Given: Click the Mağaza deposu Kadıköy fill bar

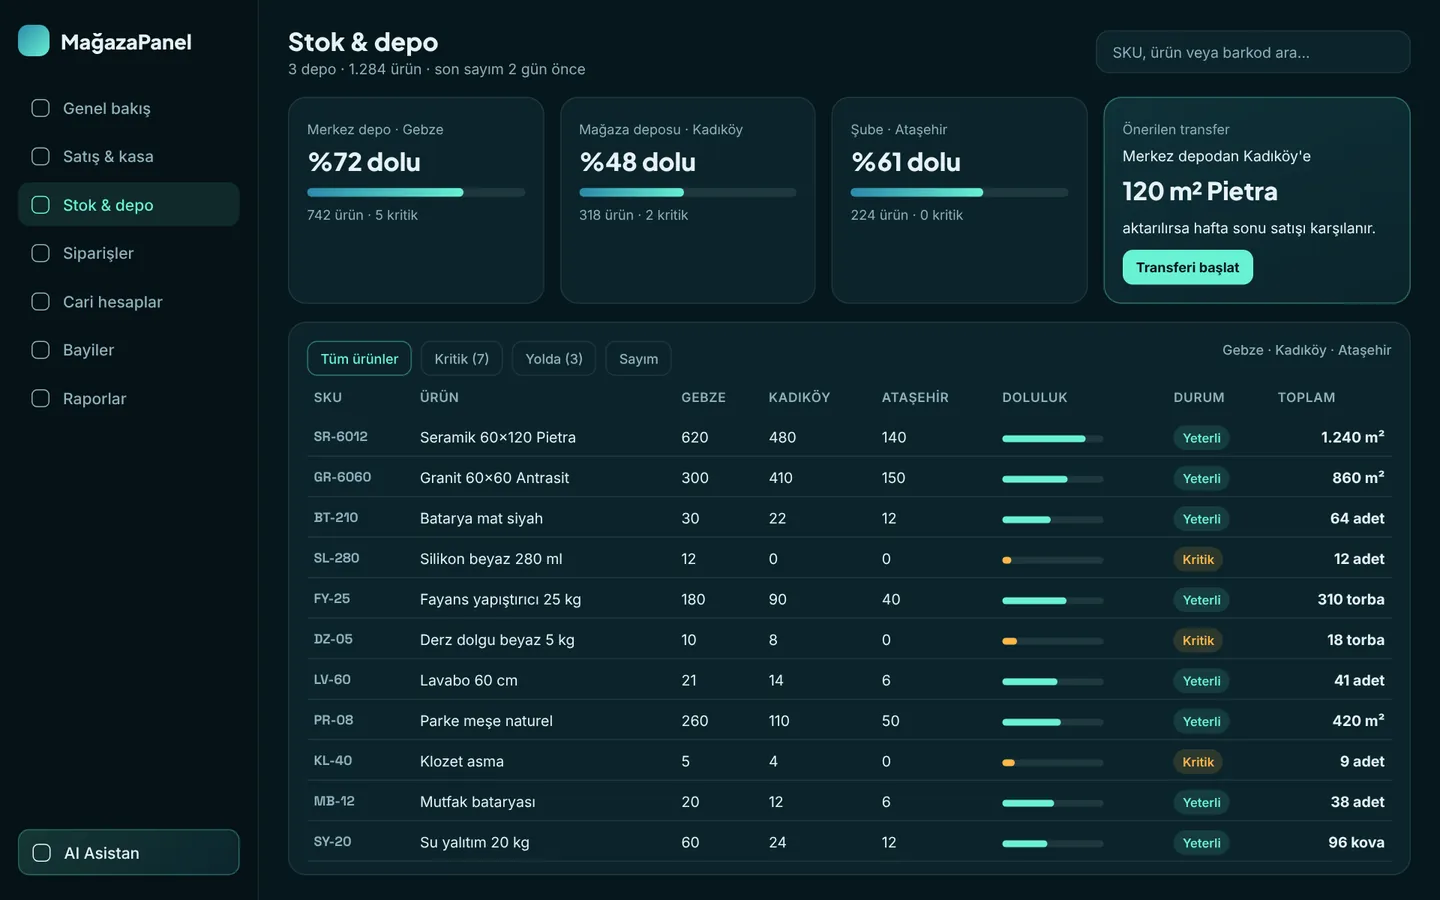Looking at the screenshot, I should pos(688,192).
